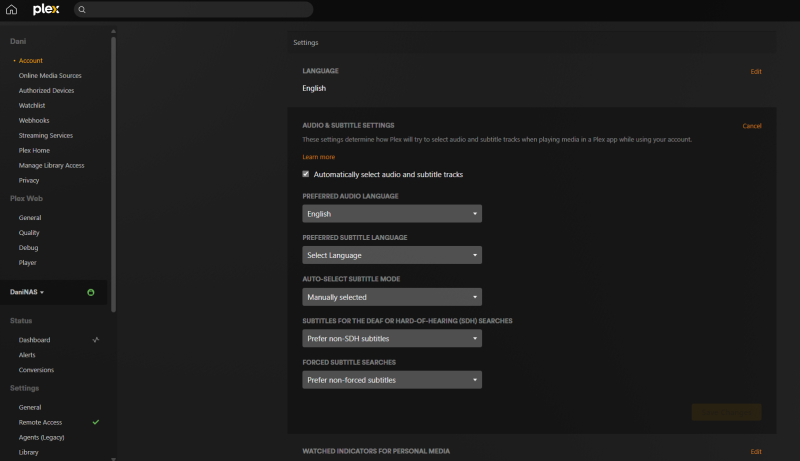Image resolution: width=800 pixels, height=461 pixels.
Task: Click the Dashboard activity pulse icon
Action: tap(95, 340)
